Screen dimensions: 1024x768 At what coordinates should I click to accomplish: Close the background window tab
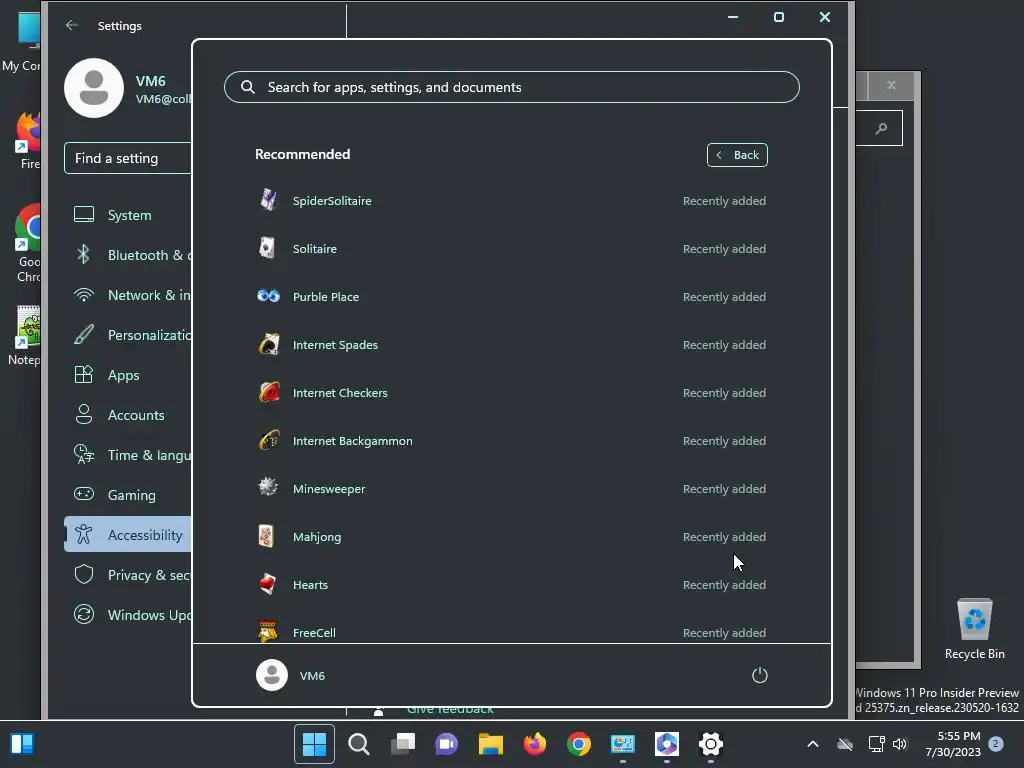(891, 86)
